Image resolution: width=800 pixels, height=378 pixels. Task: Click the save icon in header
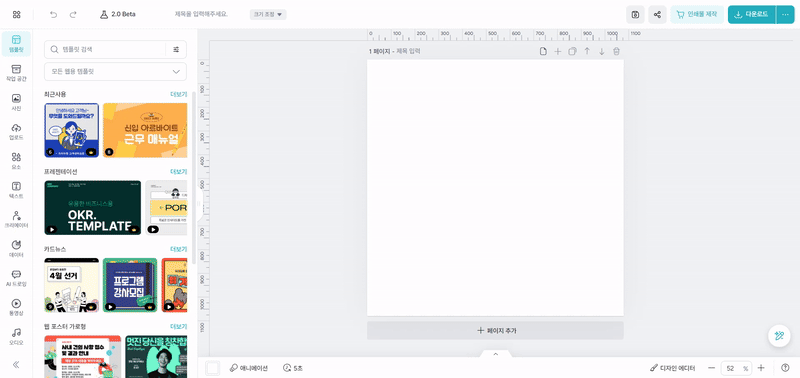(635, 15)
